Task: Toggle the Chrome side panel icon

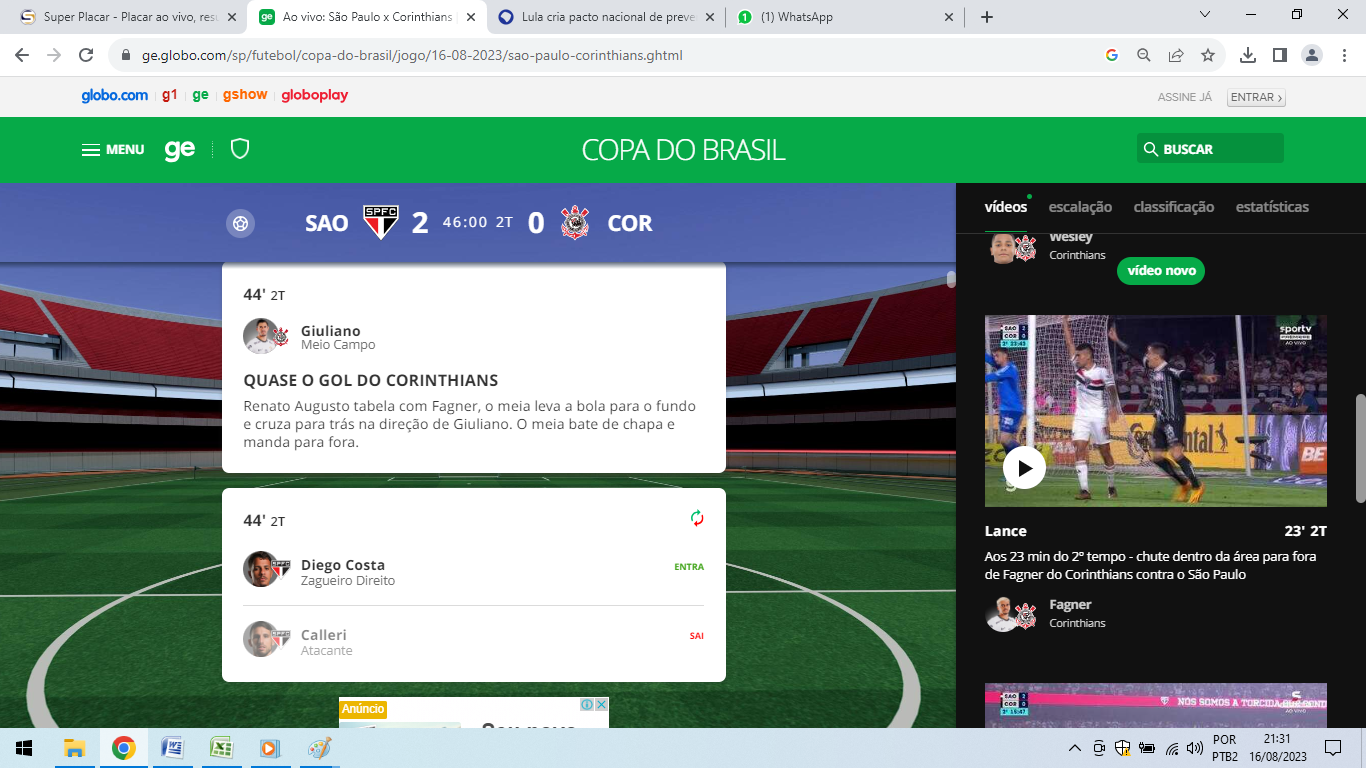Action: (1280, 55)
